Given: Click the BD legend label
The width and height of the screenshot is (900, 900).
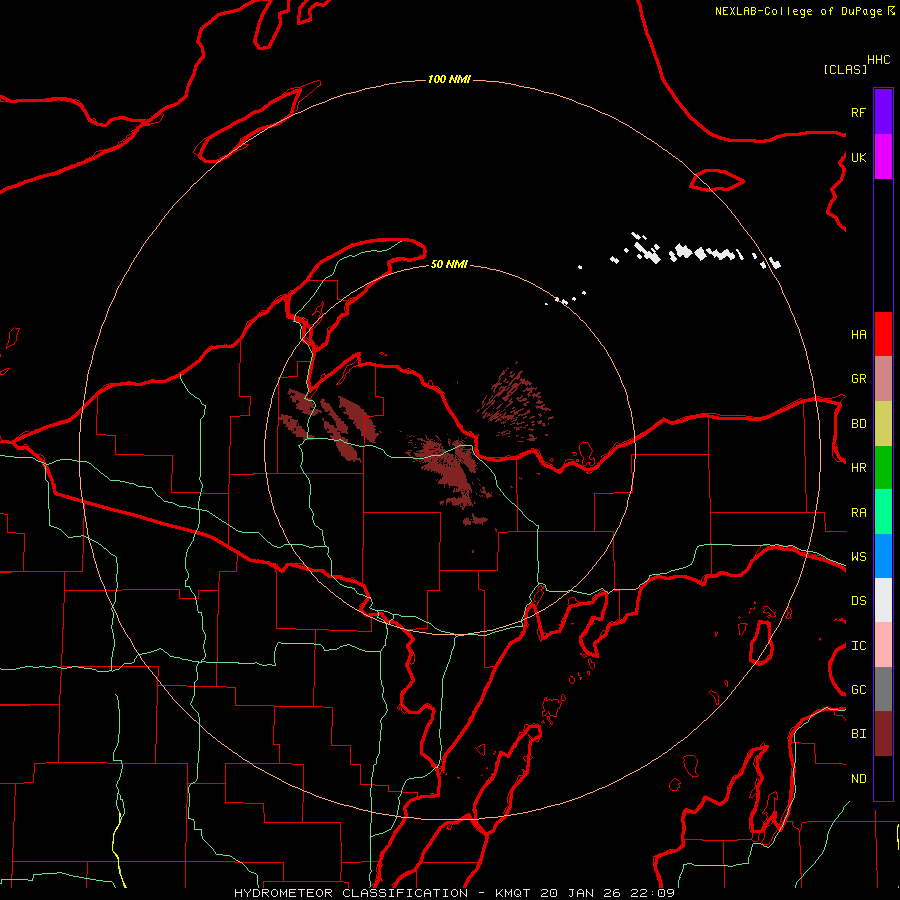Looking at the screenshot, I should point(858,424).
